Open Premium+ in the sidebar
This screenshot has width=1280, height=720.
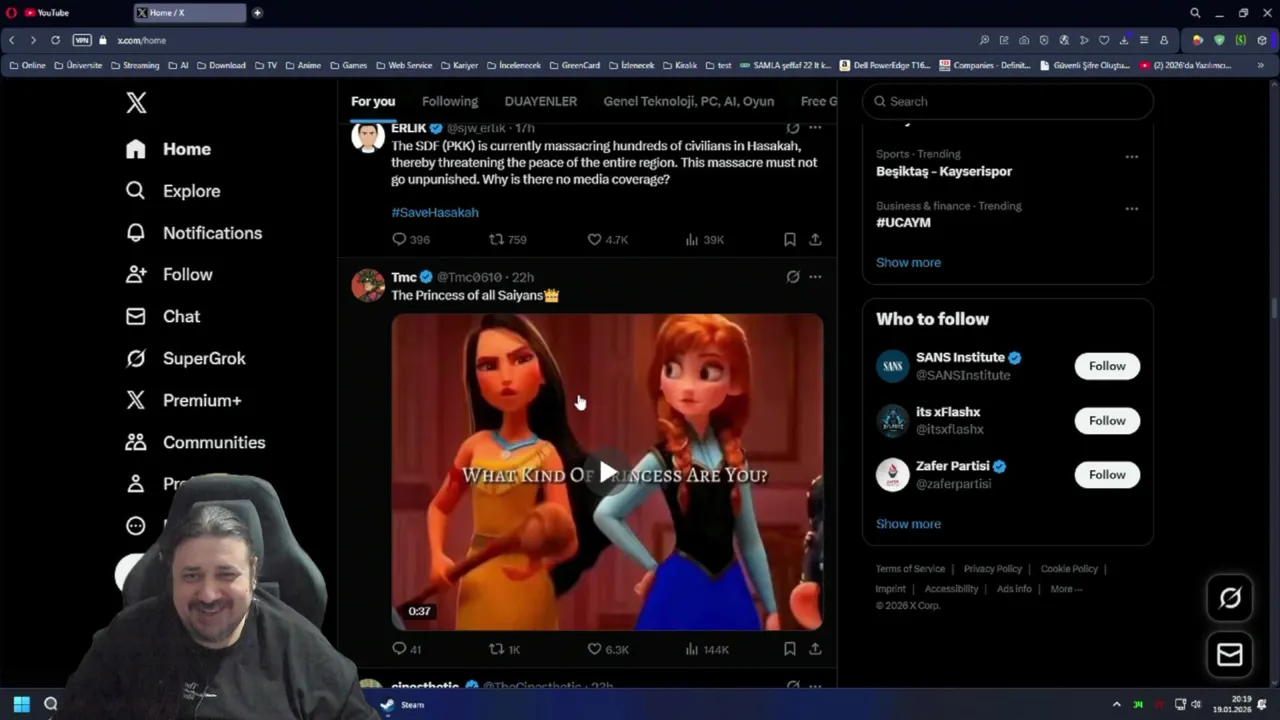(x=183, y=400)
